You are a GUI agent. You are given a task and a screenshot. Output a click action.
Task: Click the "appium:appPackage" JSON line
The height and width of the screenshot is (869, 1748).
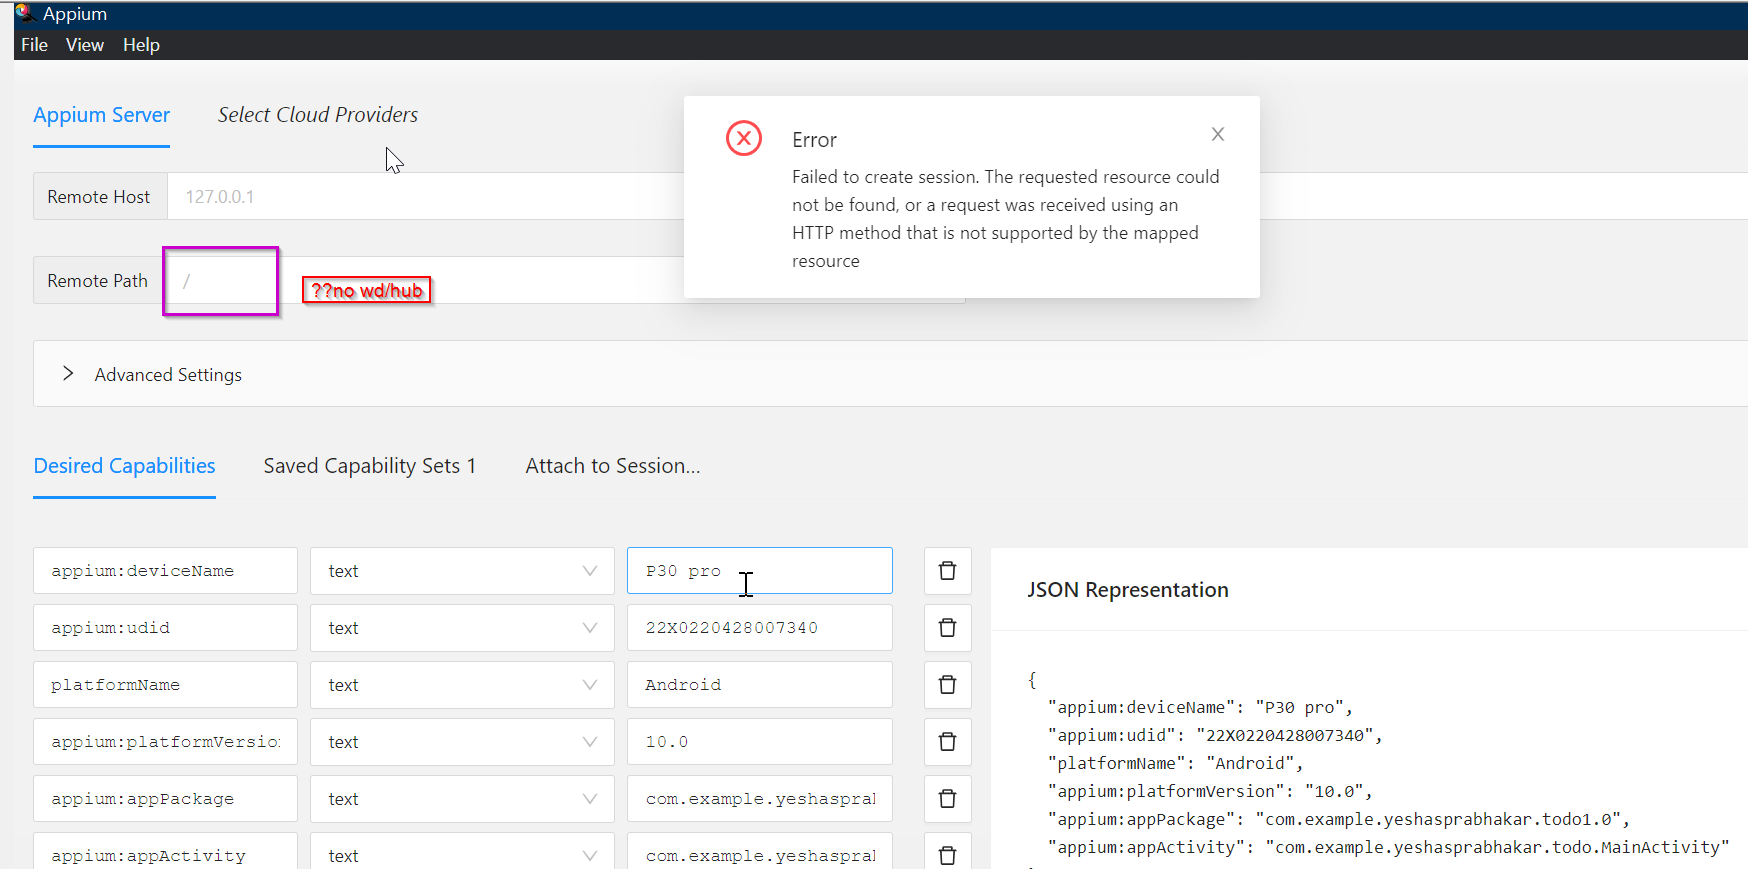pyautogui.click(x=1339, y=820)
